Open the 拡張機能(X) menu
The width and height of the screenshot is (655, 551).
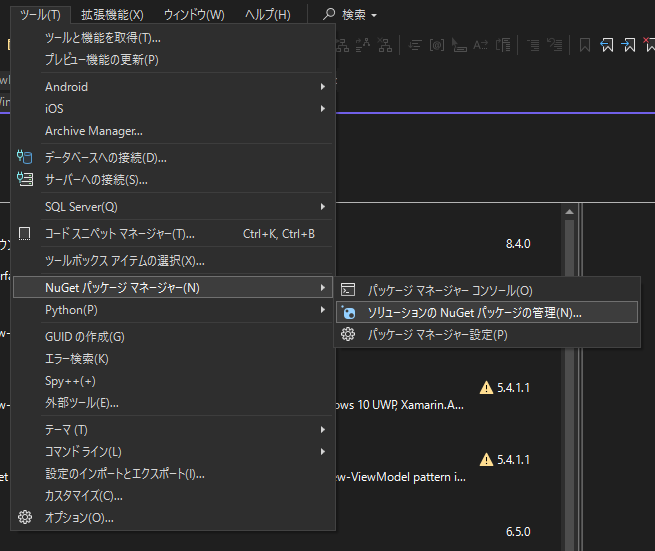click(112, 15)
